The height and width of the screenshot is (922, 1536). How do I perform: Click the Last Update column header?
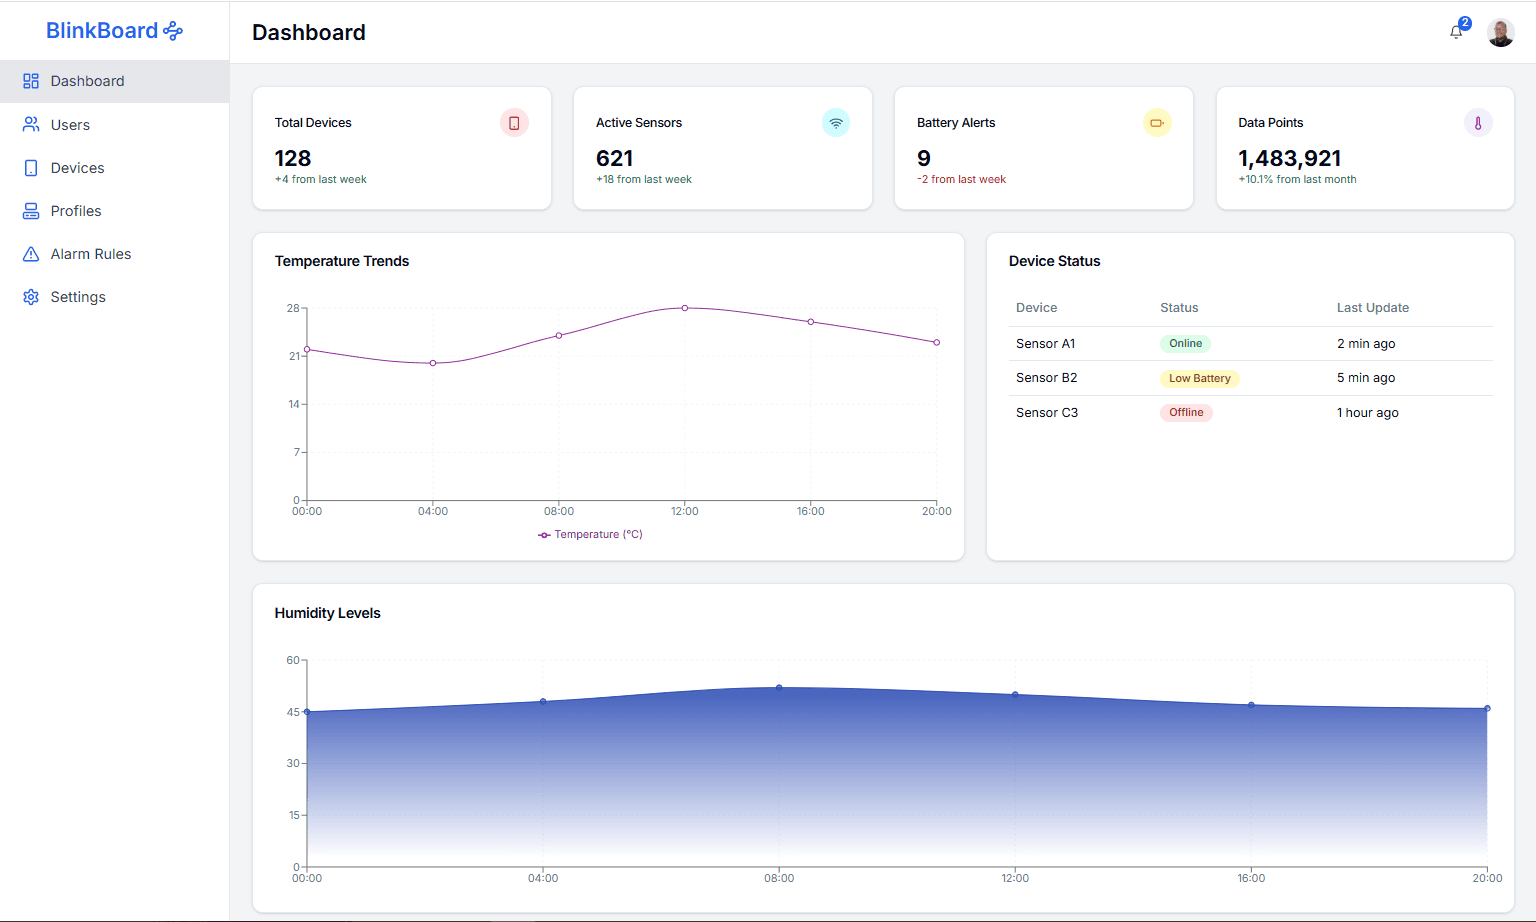tap(1373, 308)
